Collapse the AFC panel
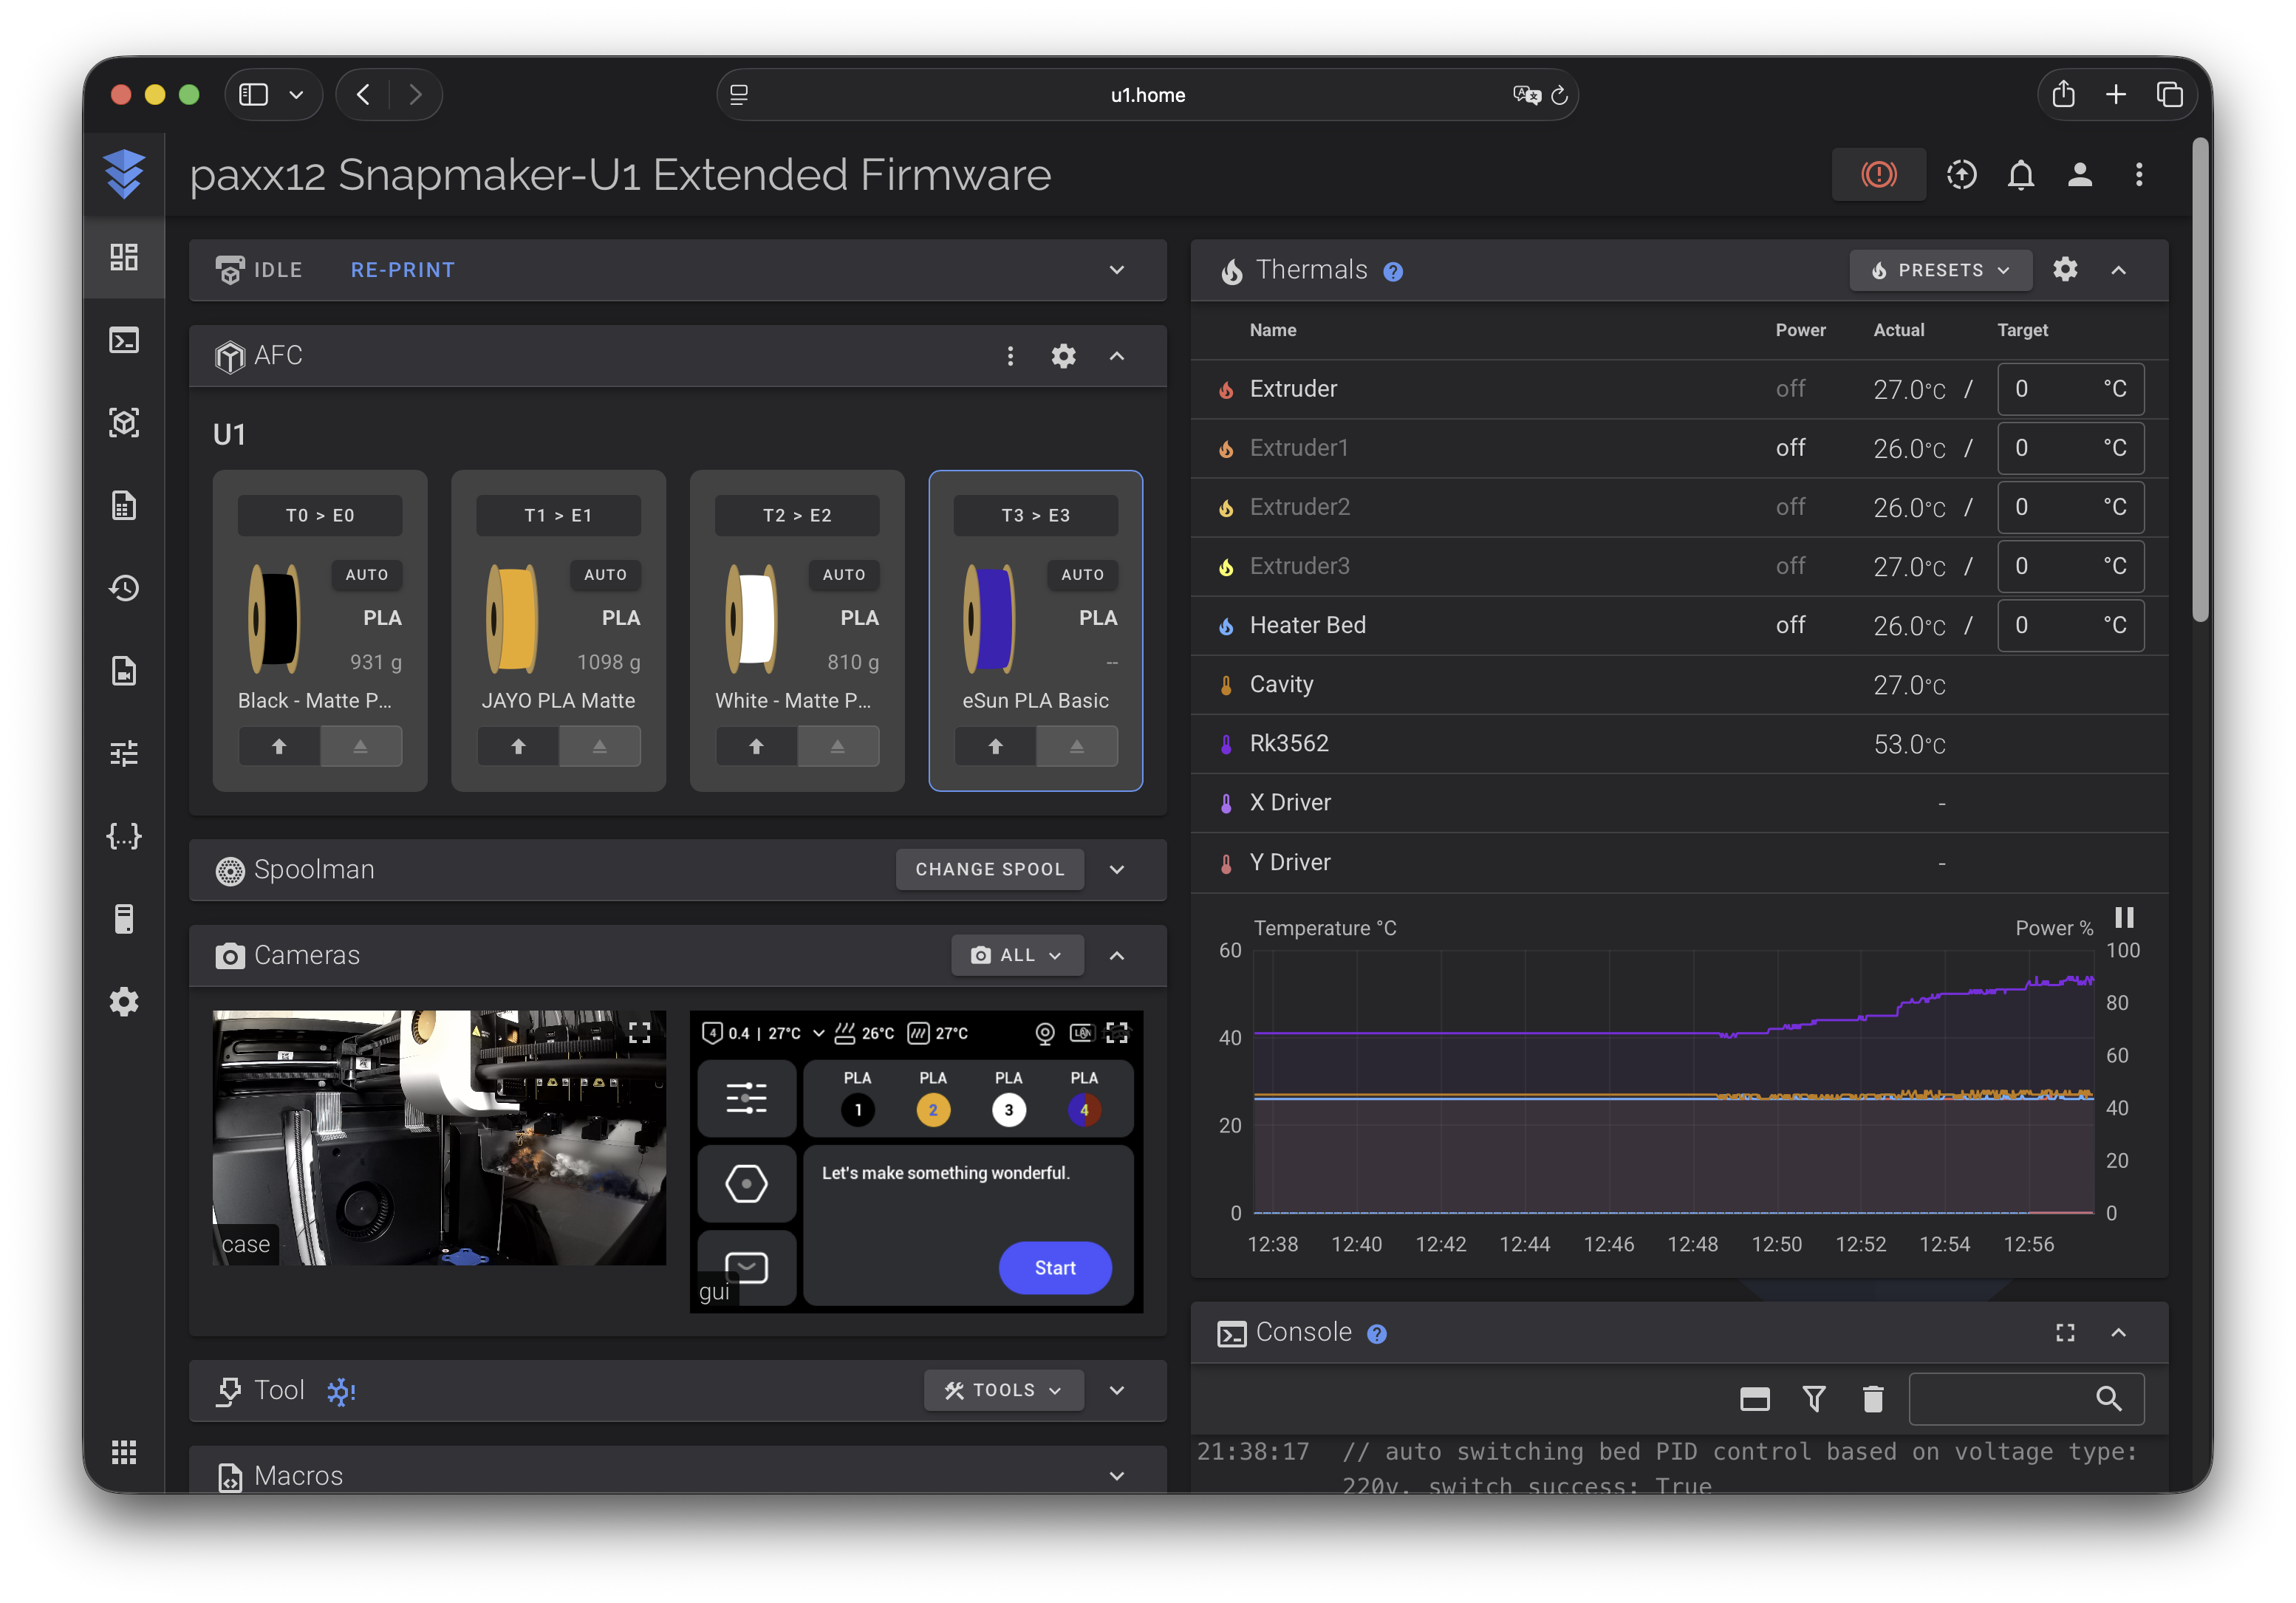 (1117, 356)
